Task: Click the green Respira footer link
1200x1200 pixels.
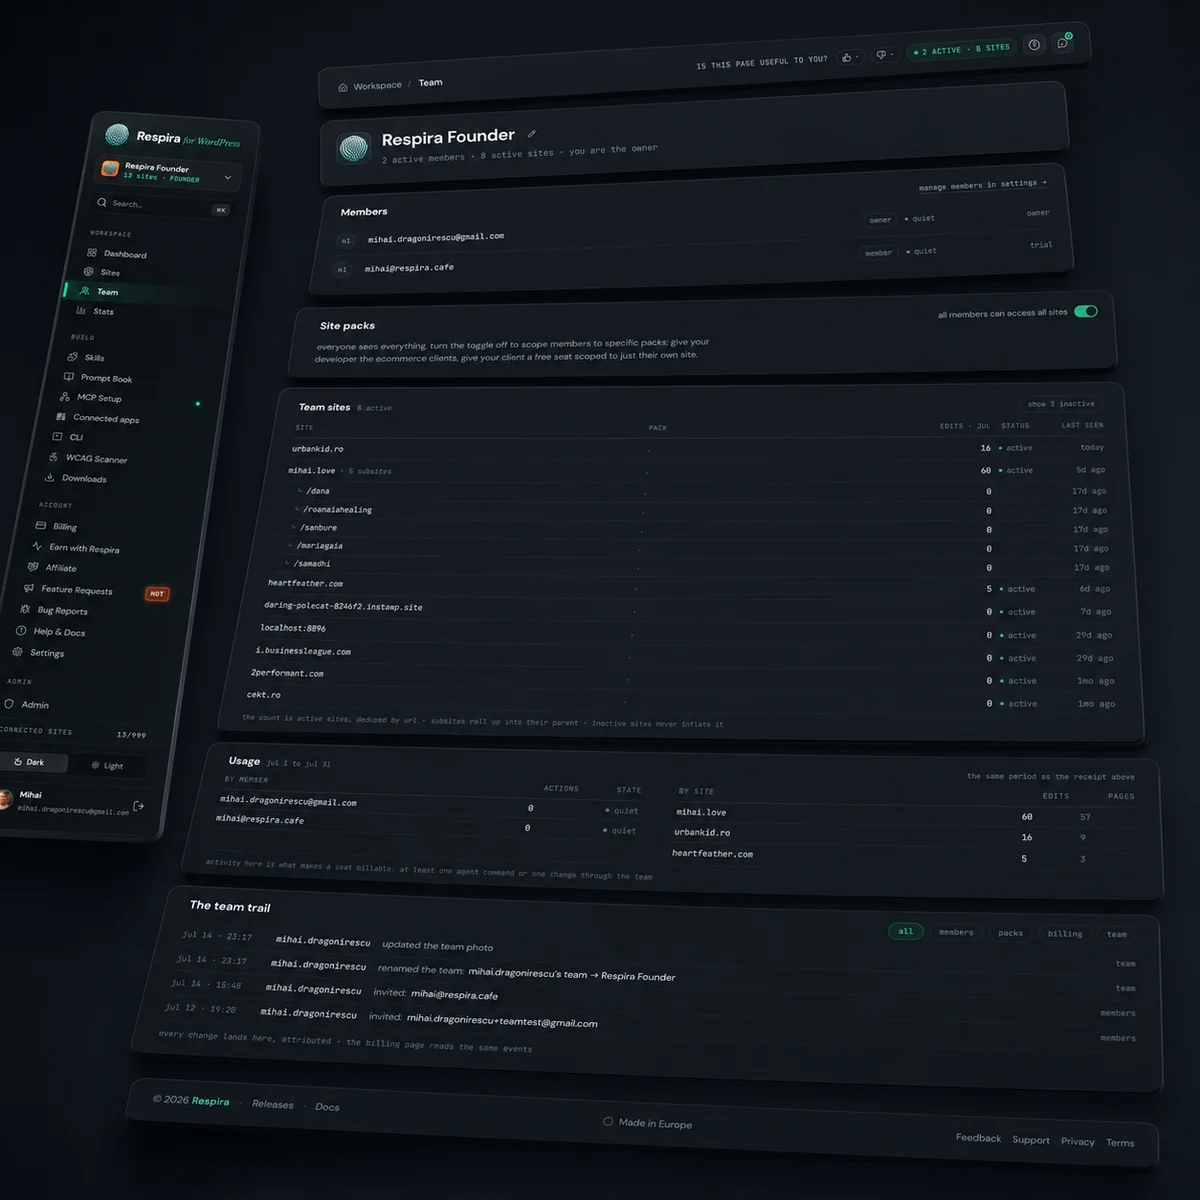Action: [210, 1101]
